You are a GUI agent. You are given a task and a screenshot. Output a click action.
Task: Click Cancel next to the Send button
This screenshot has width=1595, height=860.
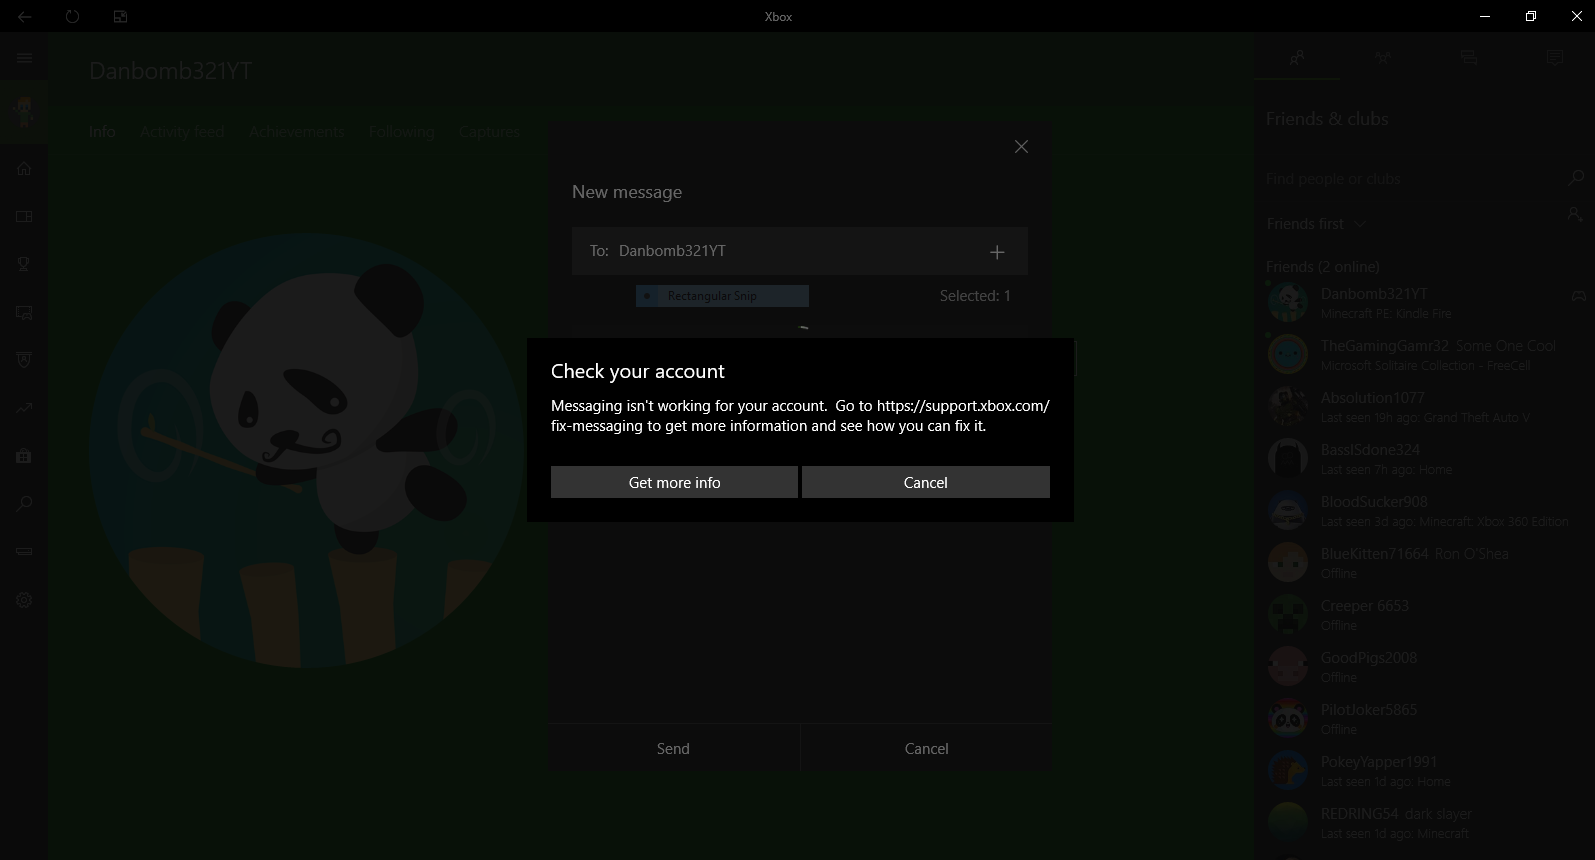click(x=926, y=749)
